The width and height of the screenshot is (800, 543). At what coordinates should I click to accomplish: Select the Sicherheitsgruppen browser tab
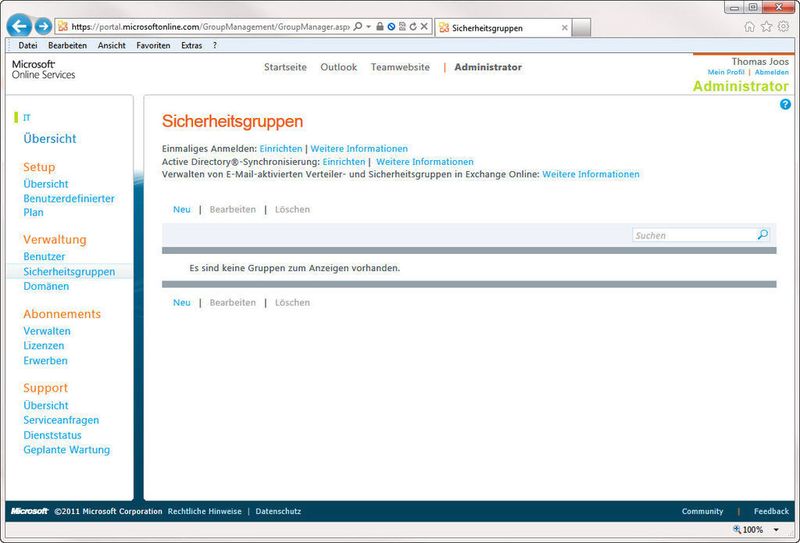[504, 28]
